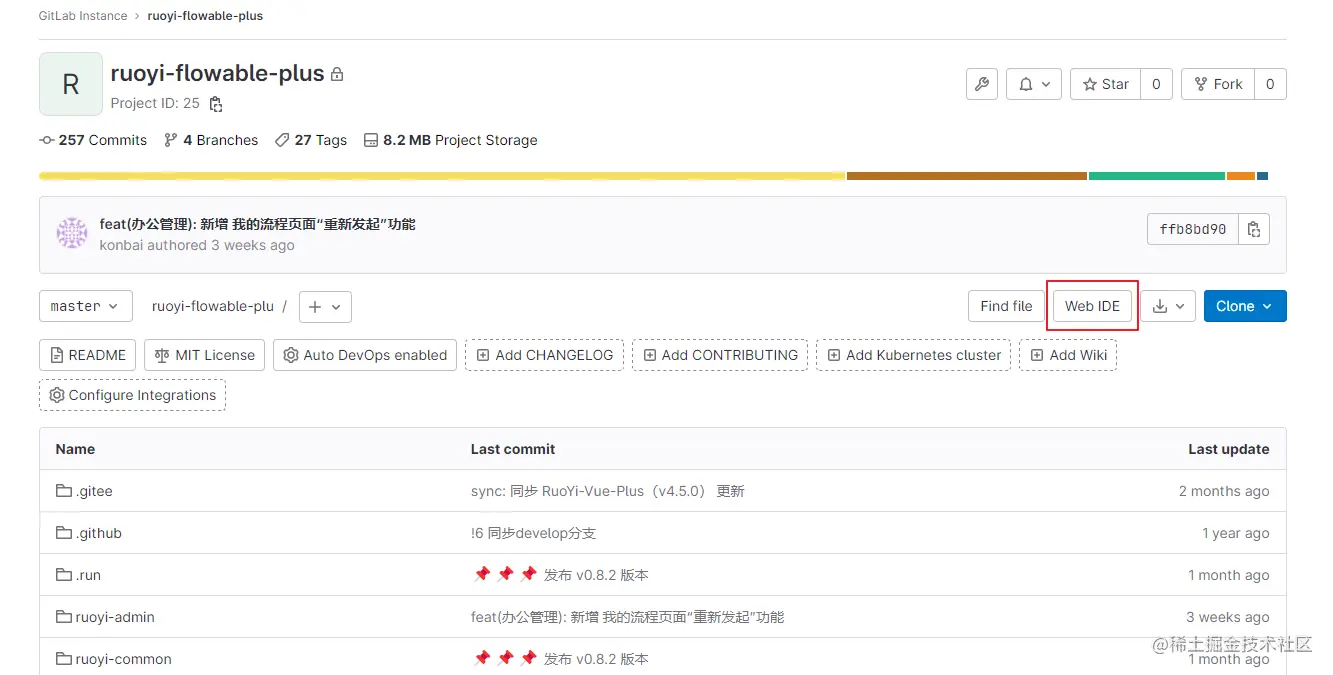The width and height of the screenshot is (1333, 675).
Task: Click the Last update column header
Action: coord(1229,449)
